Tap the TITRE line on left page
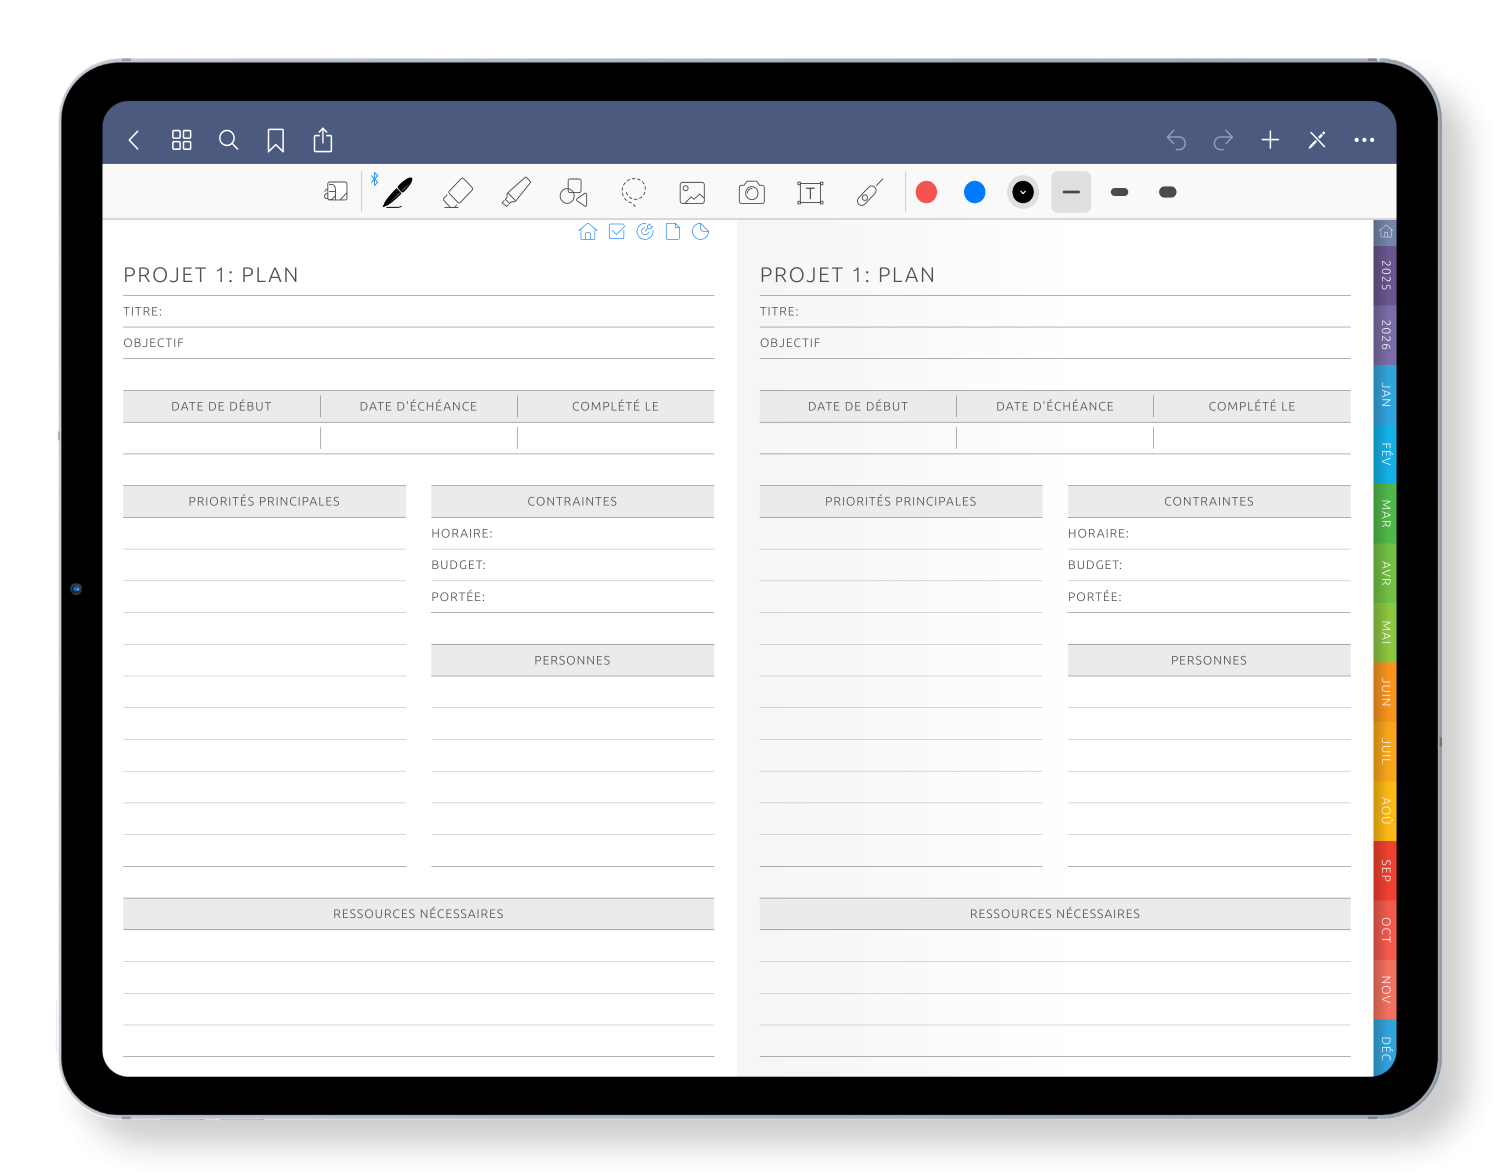Screen dimensions: 1500x1175 tap(418, 312)
